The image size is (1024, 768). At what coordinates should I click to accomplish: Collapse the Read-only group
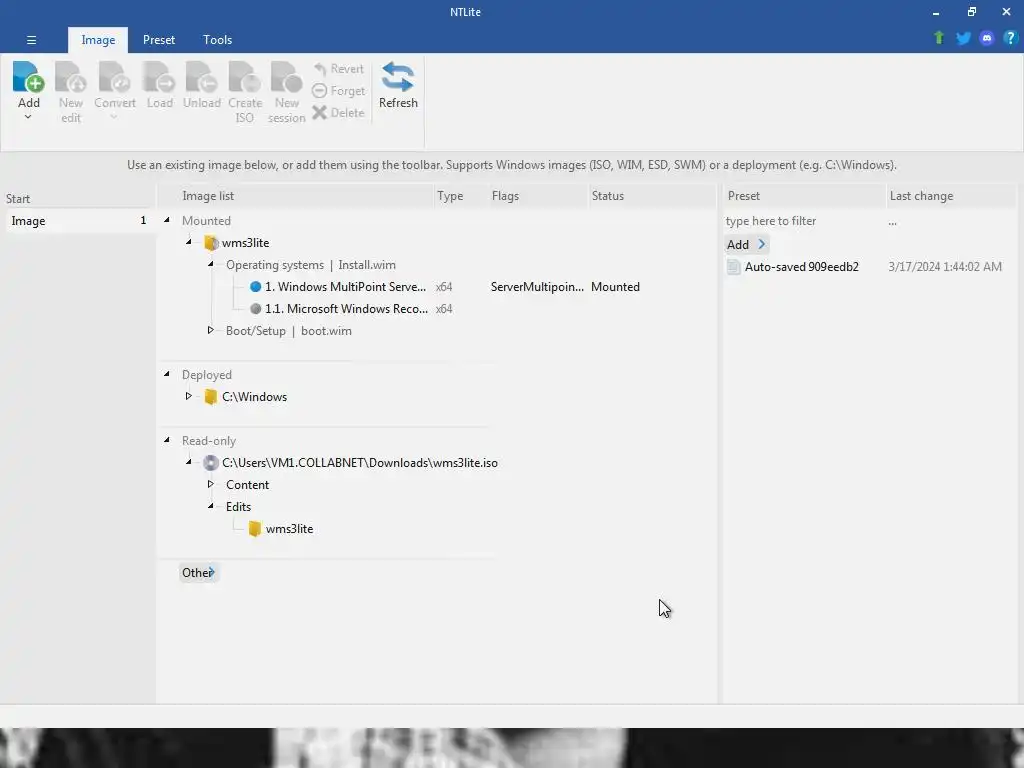pyautogui.click(x=167, y=440)
